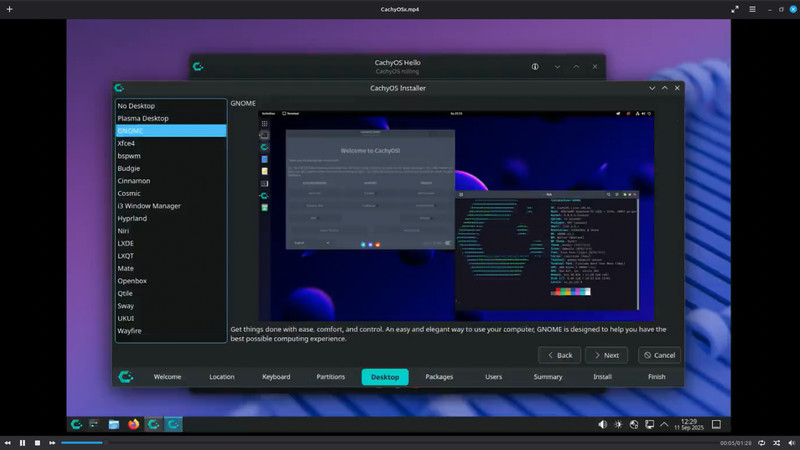This screenshot has width=800, height=450.
Task: Maximize CachyOS Hello window with up chevron
Action: (576, 67)
